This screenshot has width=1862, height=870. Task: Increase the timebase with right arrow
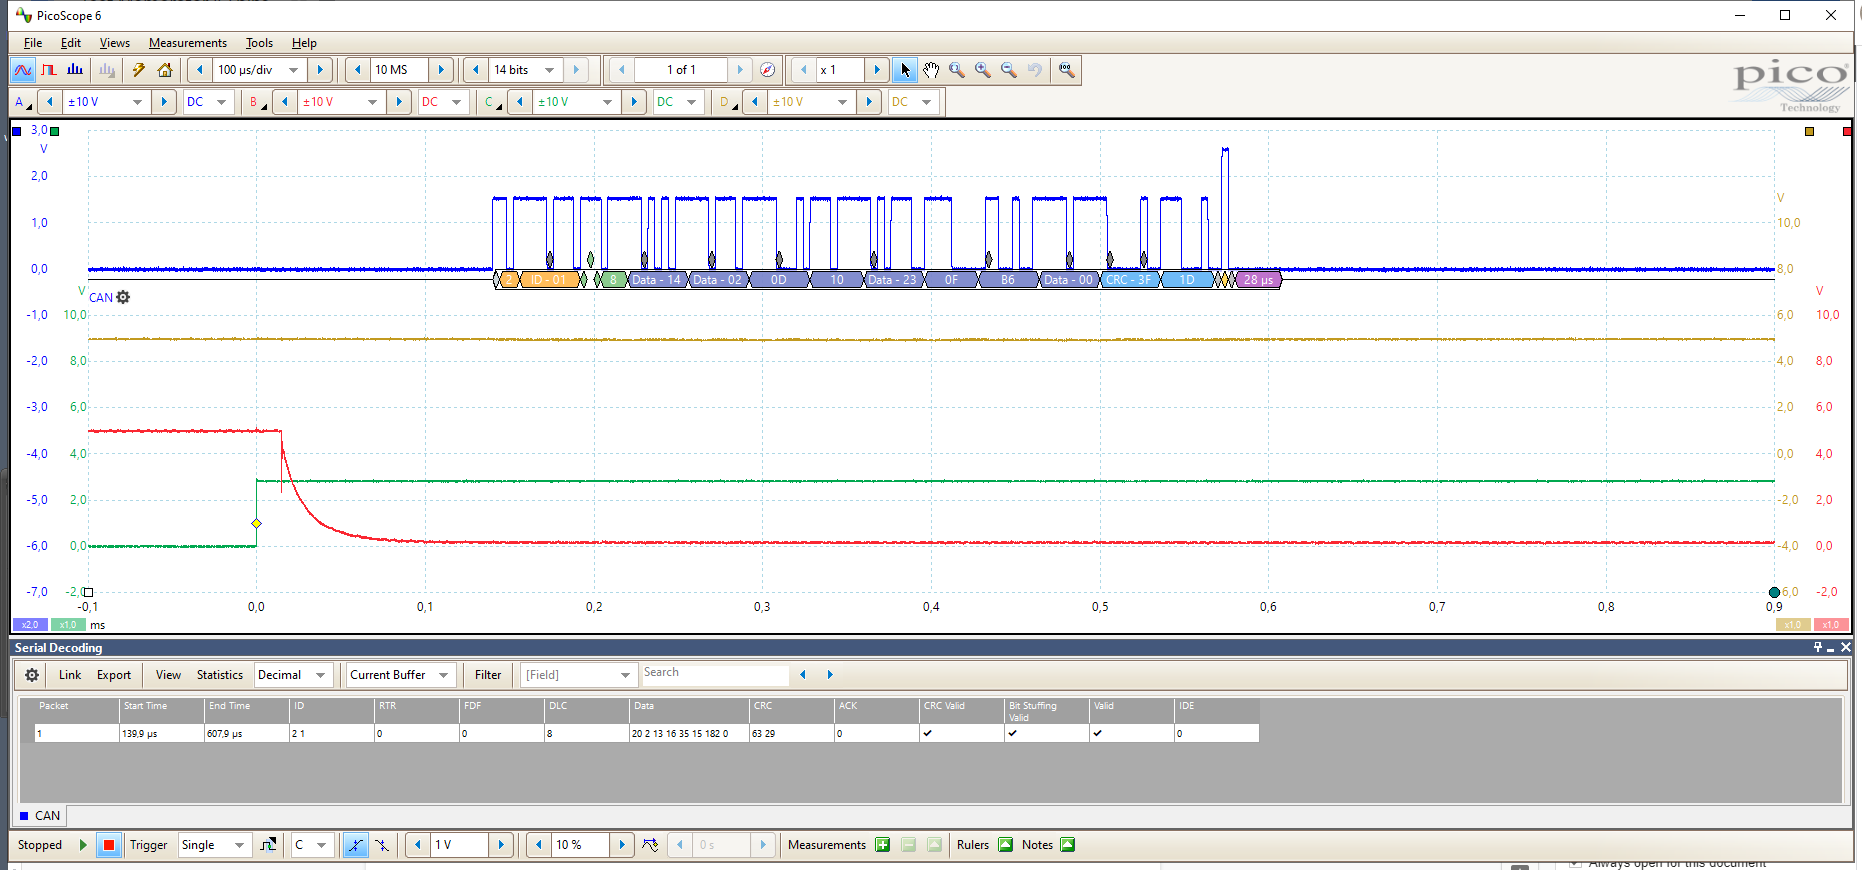pyautogui.click(x=320, y=70)
